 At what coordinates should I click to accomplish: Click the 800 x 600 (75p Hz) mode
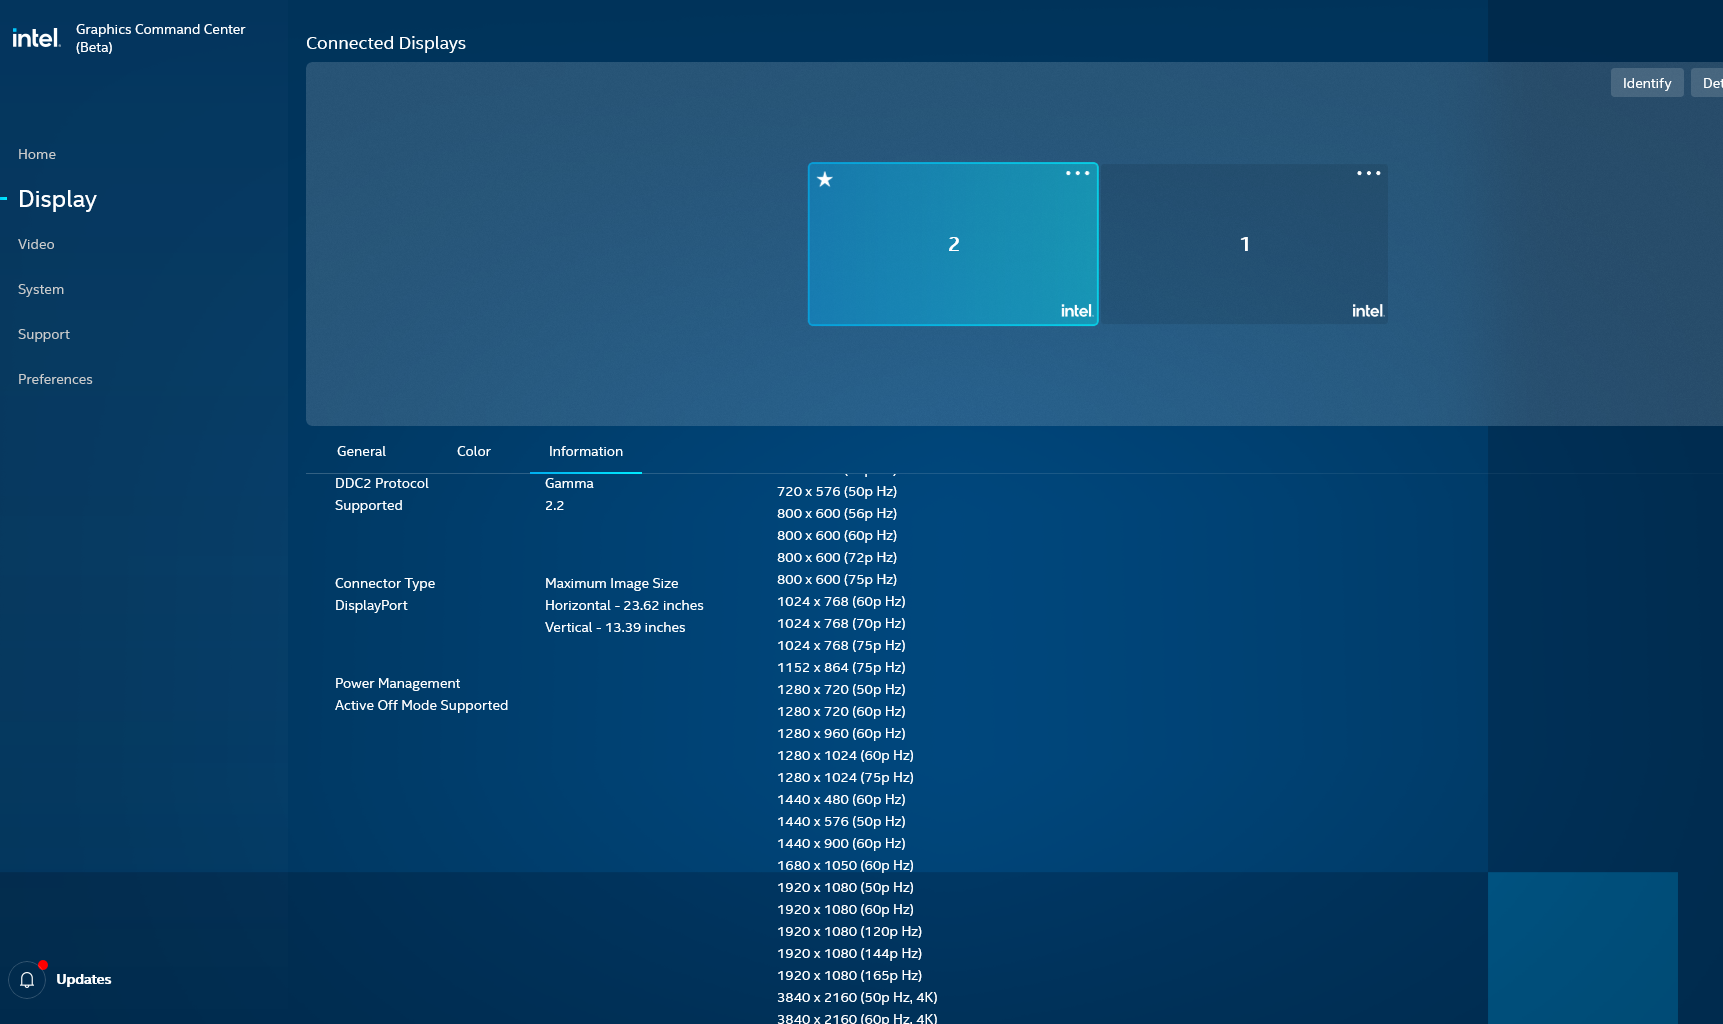click(837, 579)
